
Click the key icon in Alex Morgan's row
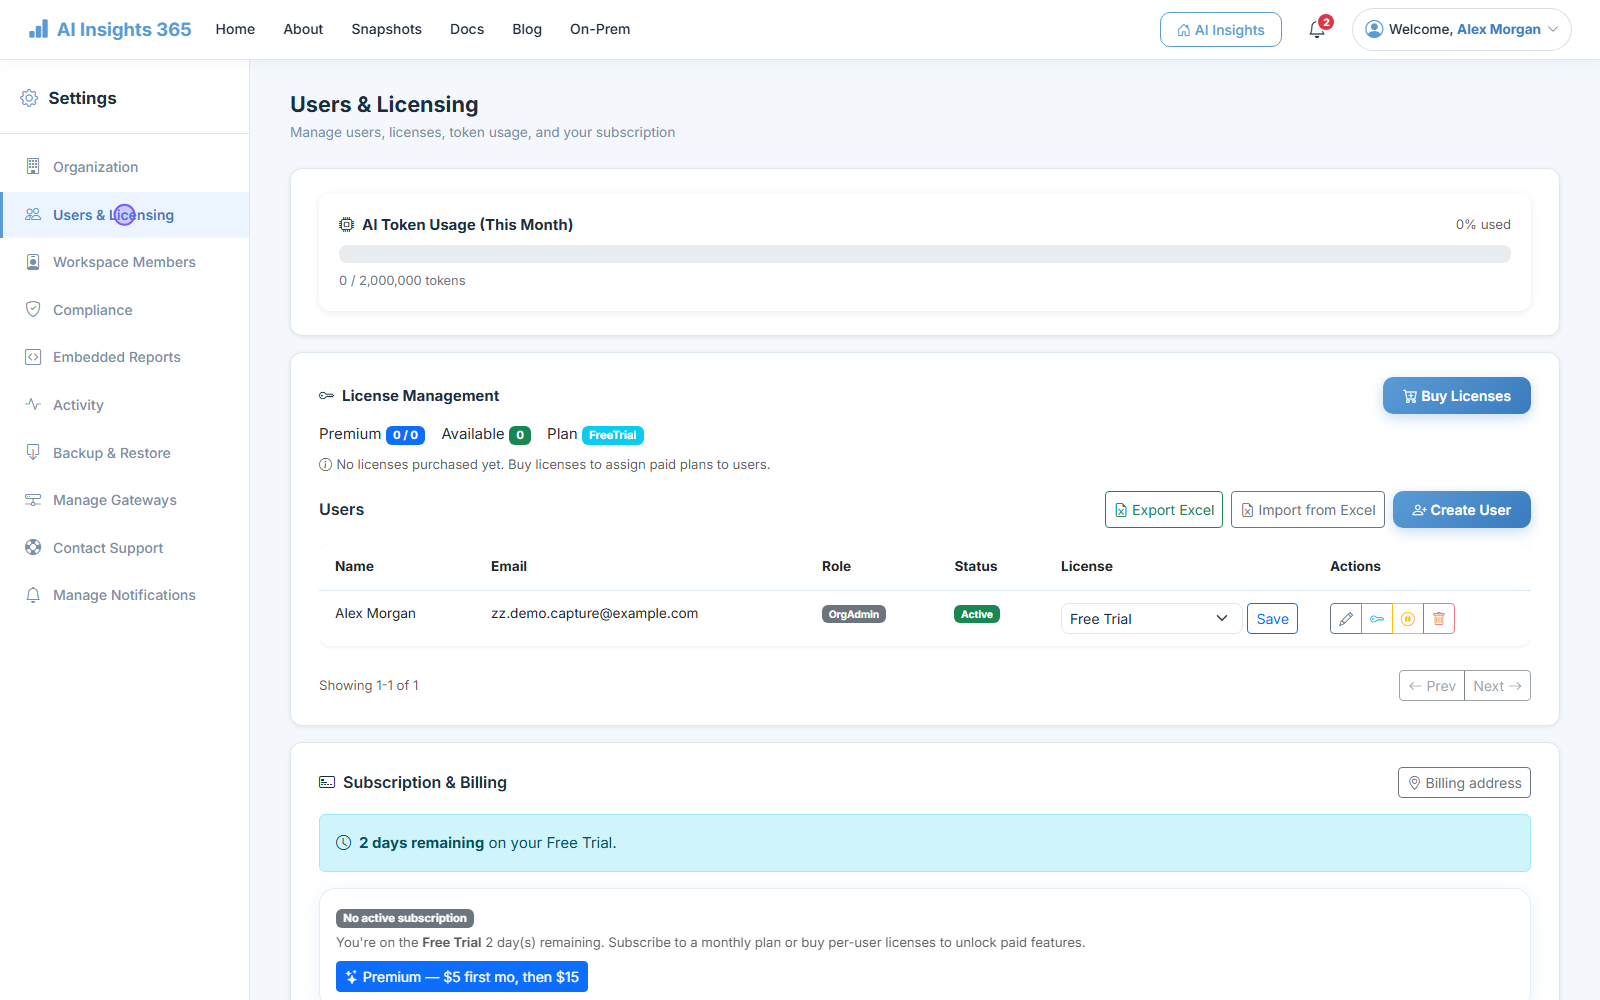(x=1377, y=619)
